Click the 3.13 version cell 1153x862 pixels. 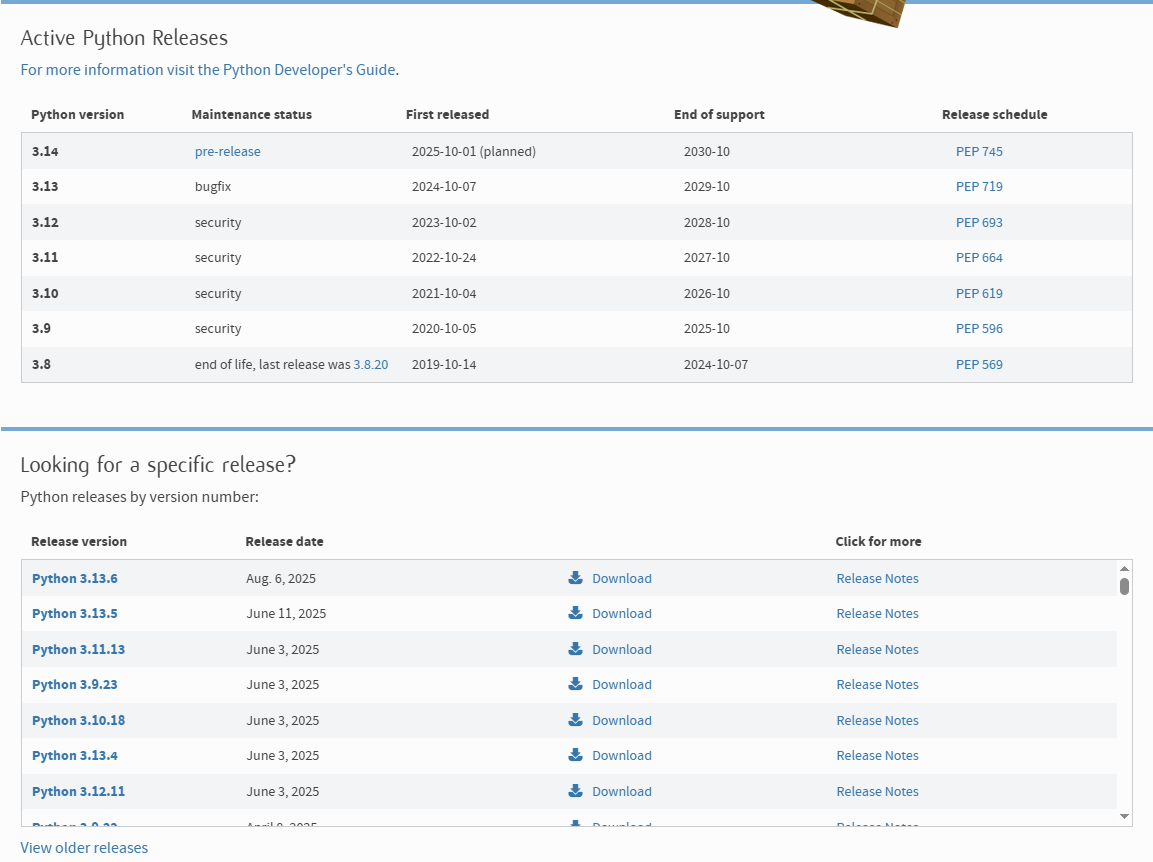pyautogui.click(x=45, y=187)
